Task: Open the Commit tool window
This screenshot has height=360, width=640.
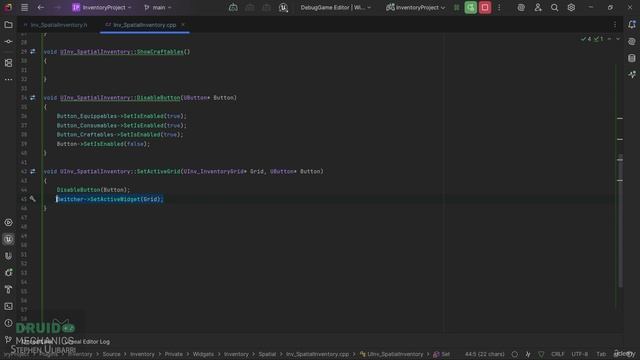Action: tap(8, 42)
